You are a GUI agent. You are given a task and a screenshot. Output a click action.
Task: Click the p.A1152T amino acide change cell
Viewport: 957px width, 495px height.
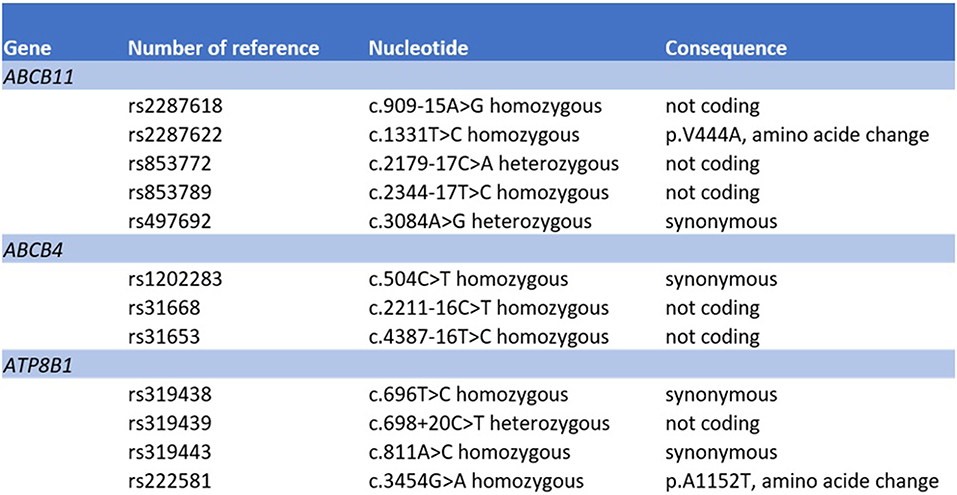click(801, 481)
